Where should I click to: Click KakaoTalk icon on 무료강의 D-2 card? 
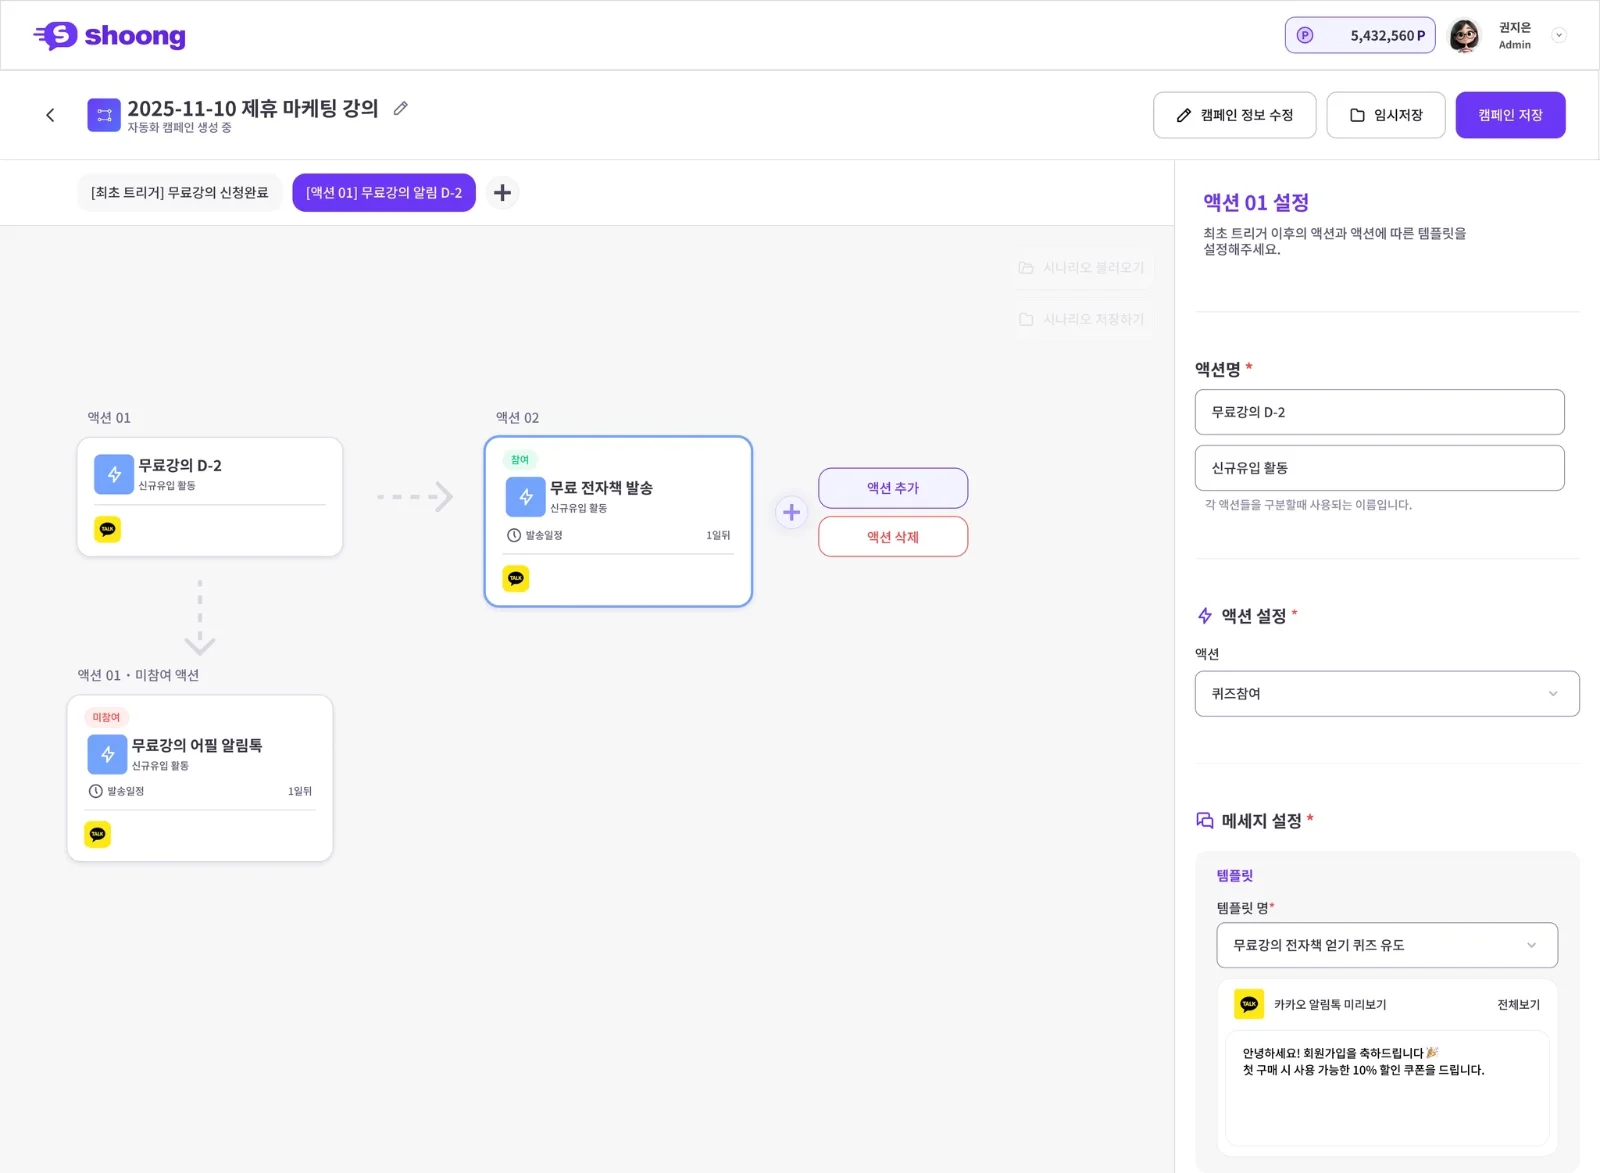[x=108, y=529]
